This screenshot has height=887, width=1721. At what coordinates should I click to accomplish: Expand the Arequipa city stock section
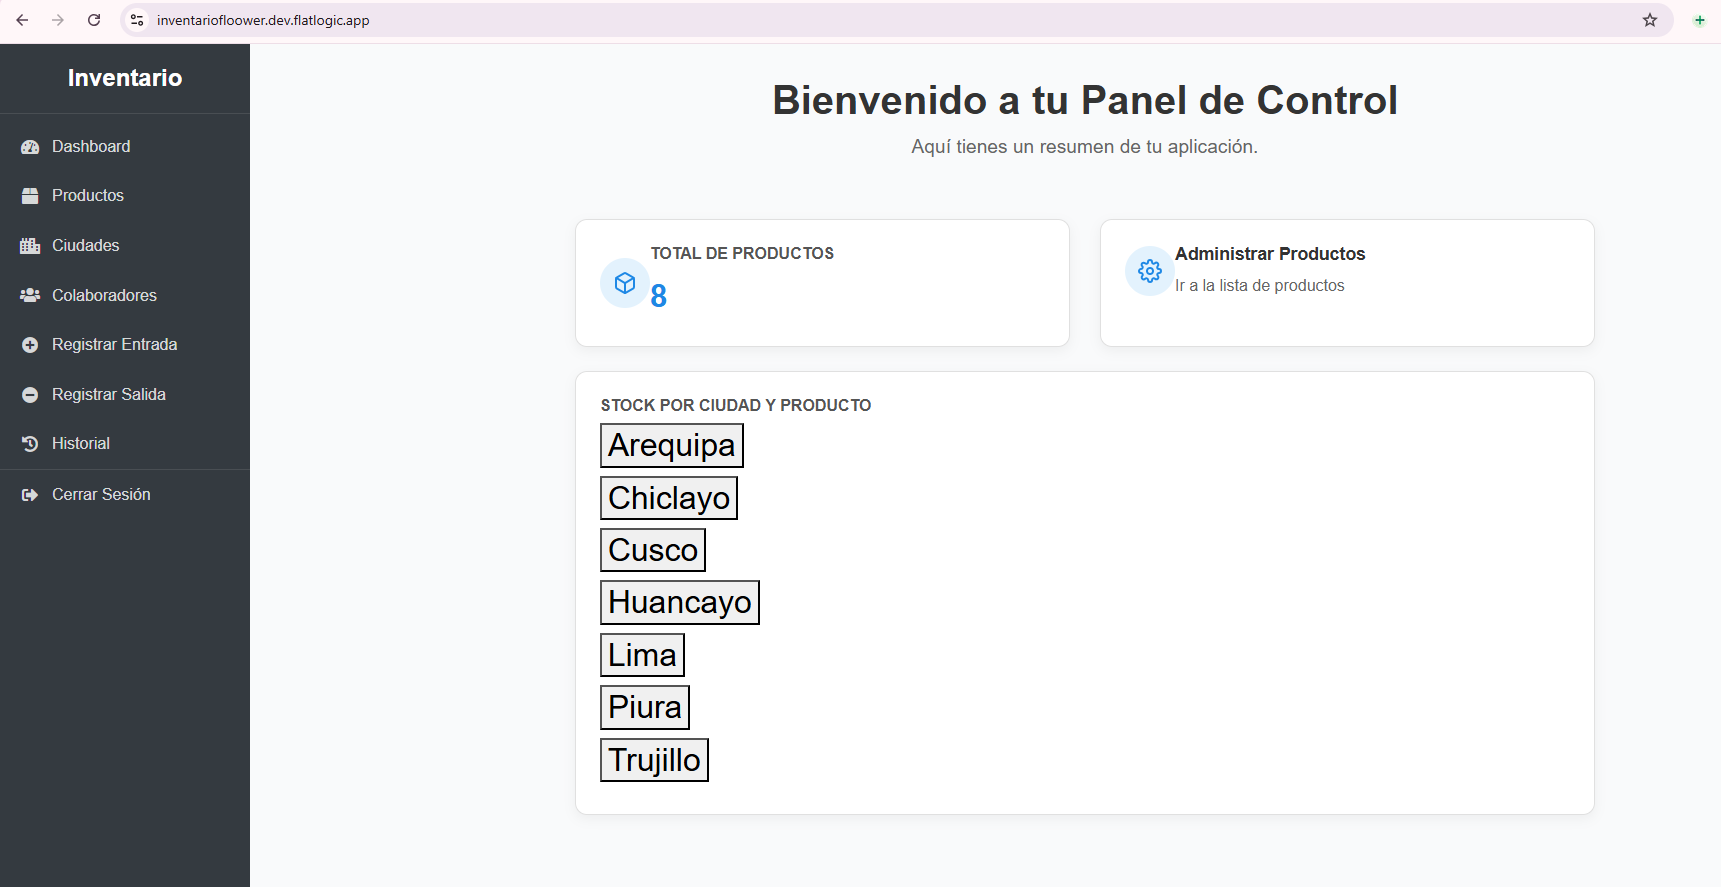[671, 445]
